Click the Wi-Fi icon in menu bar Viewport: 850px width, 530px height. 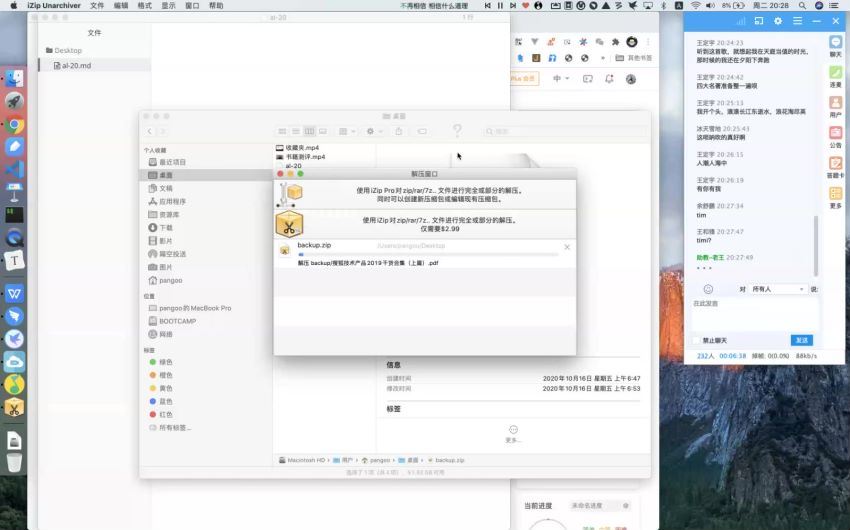click(696, 5)
